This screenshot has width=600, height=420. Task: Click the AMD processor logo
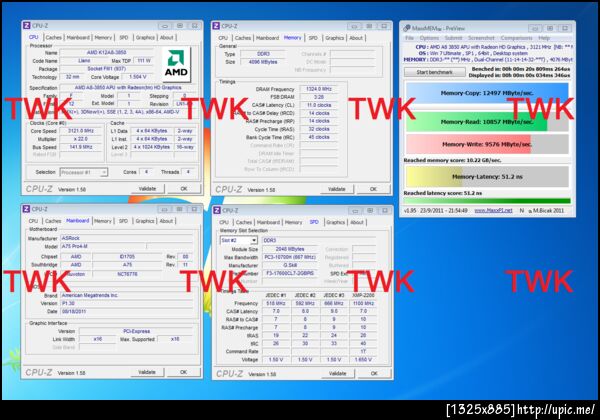click(176, 64)
